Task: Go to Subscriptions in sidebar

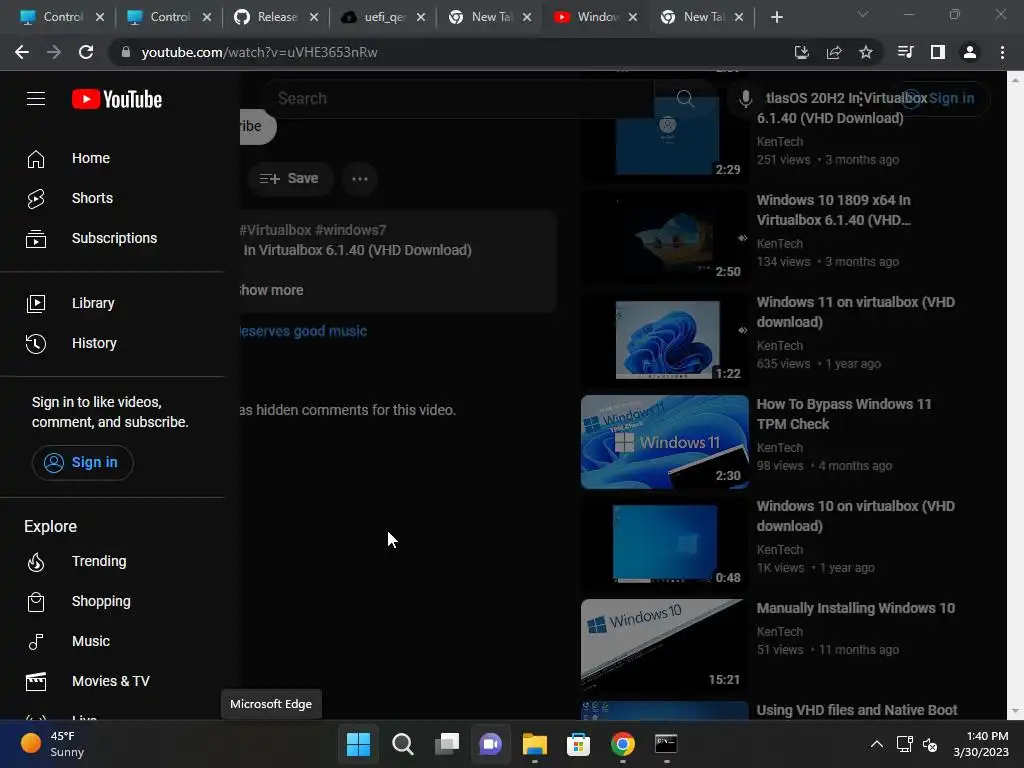Action: coord(112,238)
